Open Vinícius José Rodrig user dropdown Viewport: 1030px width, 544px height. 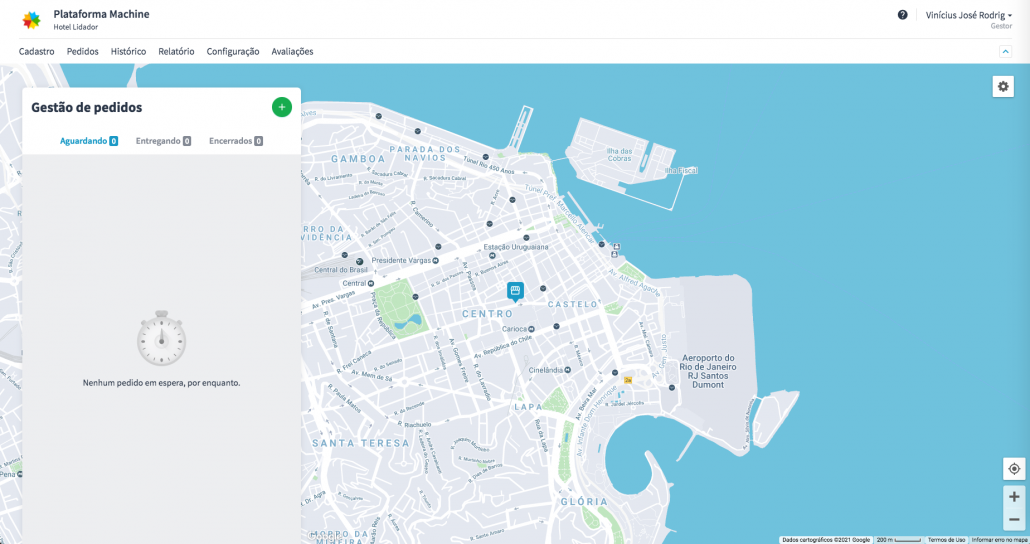(x=968, y=15)
